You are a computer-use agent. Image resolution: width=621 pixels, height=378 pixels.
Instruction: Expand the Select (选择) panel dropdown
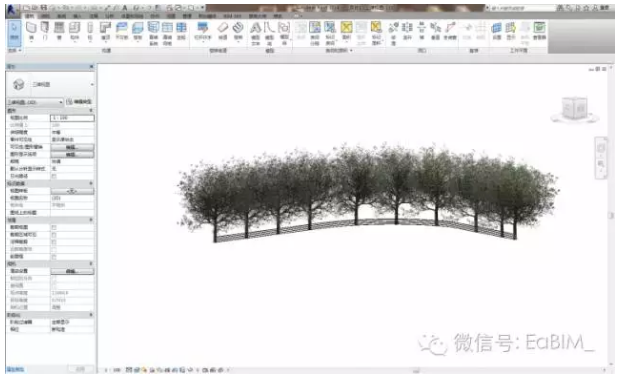click(x=15, y=51)
